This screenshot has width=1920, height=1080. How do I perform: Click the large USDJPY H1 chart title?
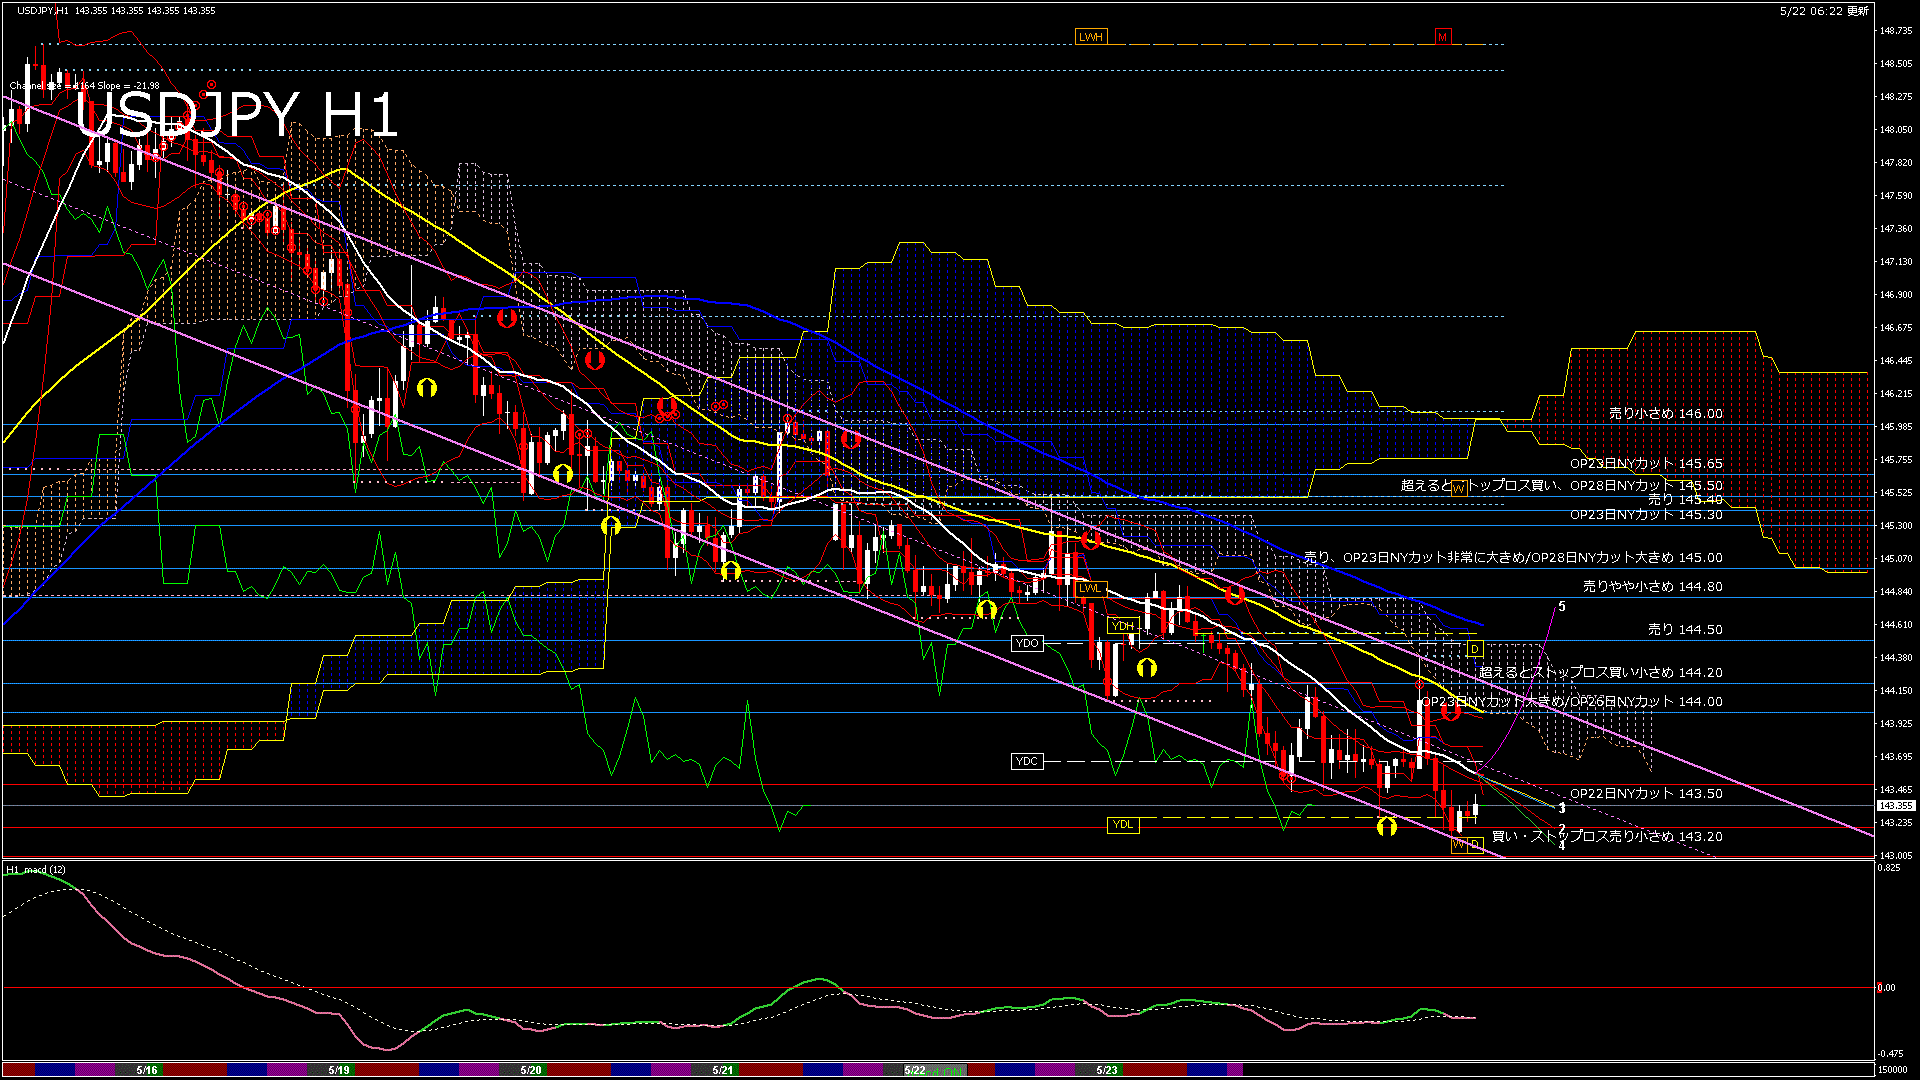tap(236, 114)
